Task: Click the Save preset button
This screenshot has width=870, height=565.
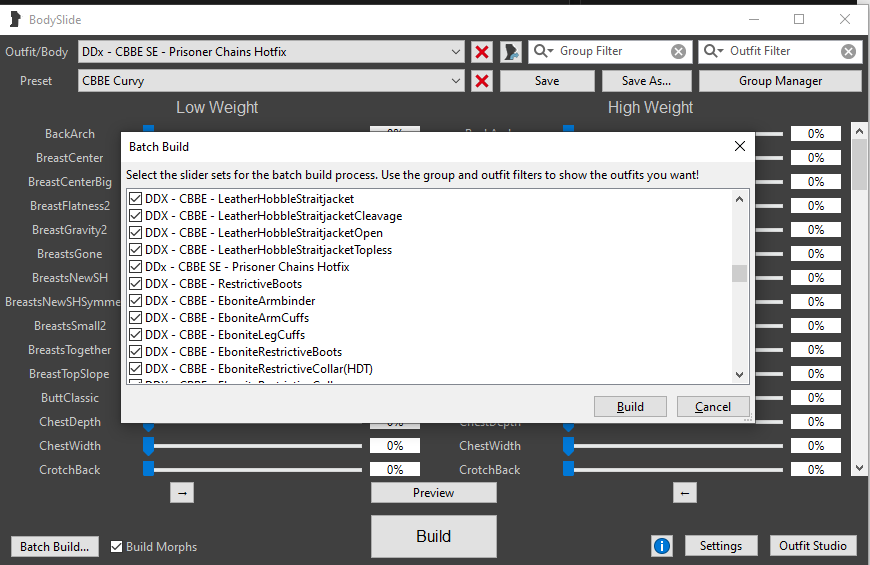Action: pyautogui.click(x=547, y=81)
